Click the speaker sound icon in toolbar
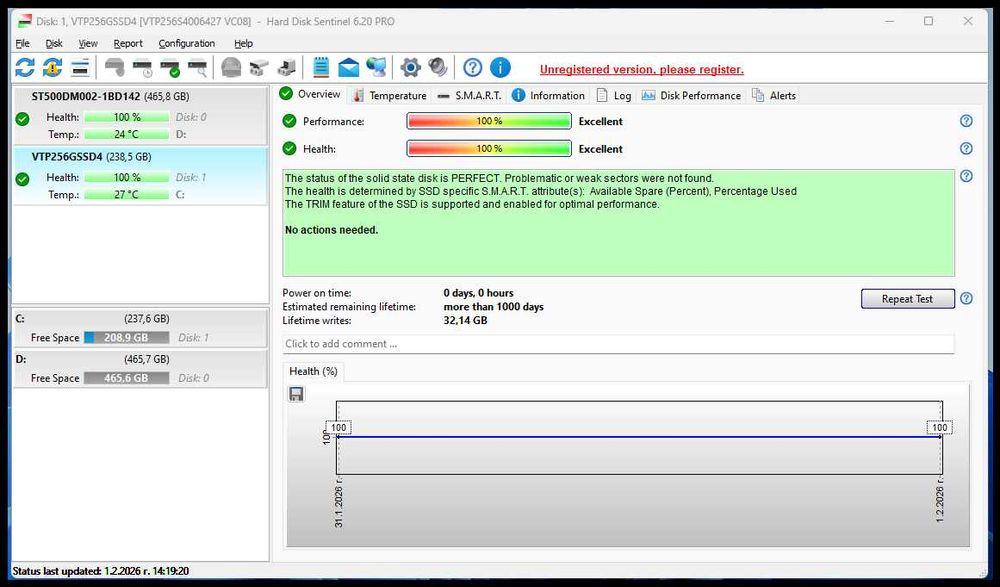Screen dimensions: 1000x587 (438, 67)
